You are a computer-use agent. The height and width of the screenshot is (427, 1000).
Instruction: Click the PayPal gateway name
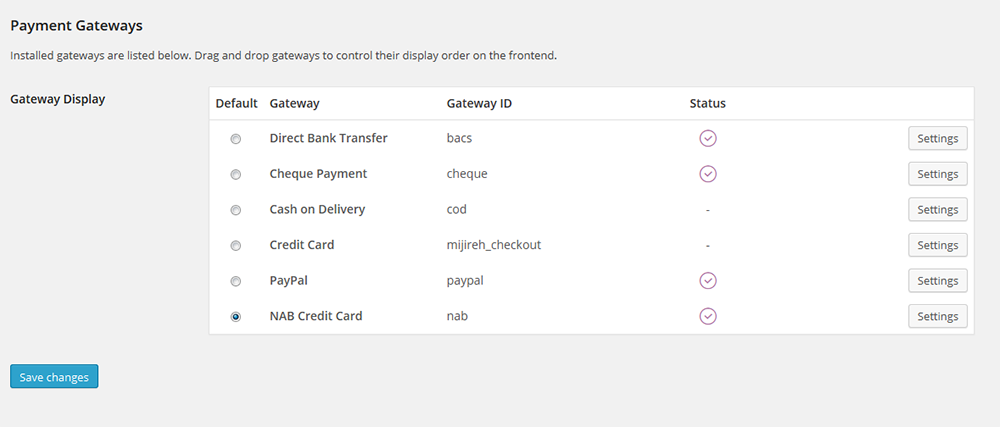tap(289, 280)
